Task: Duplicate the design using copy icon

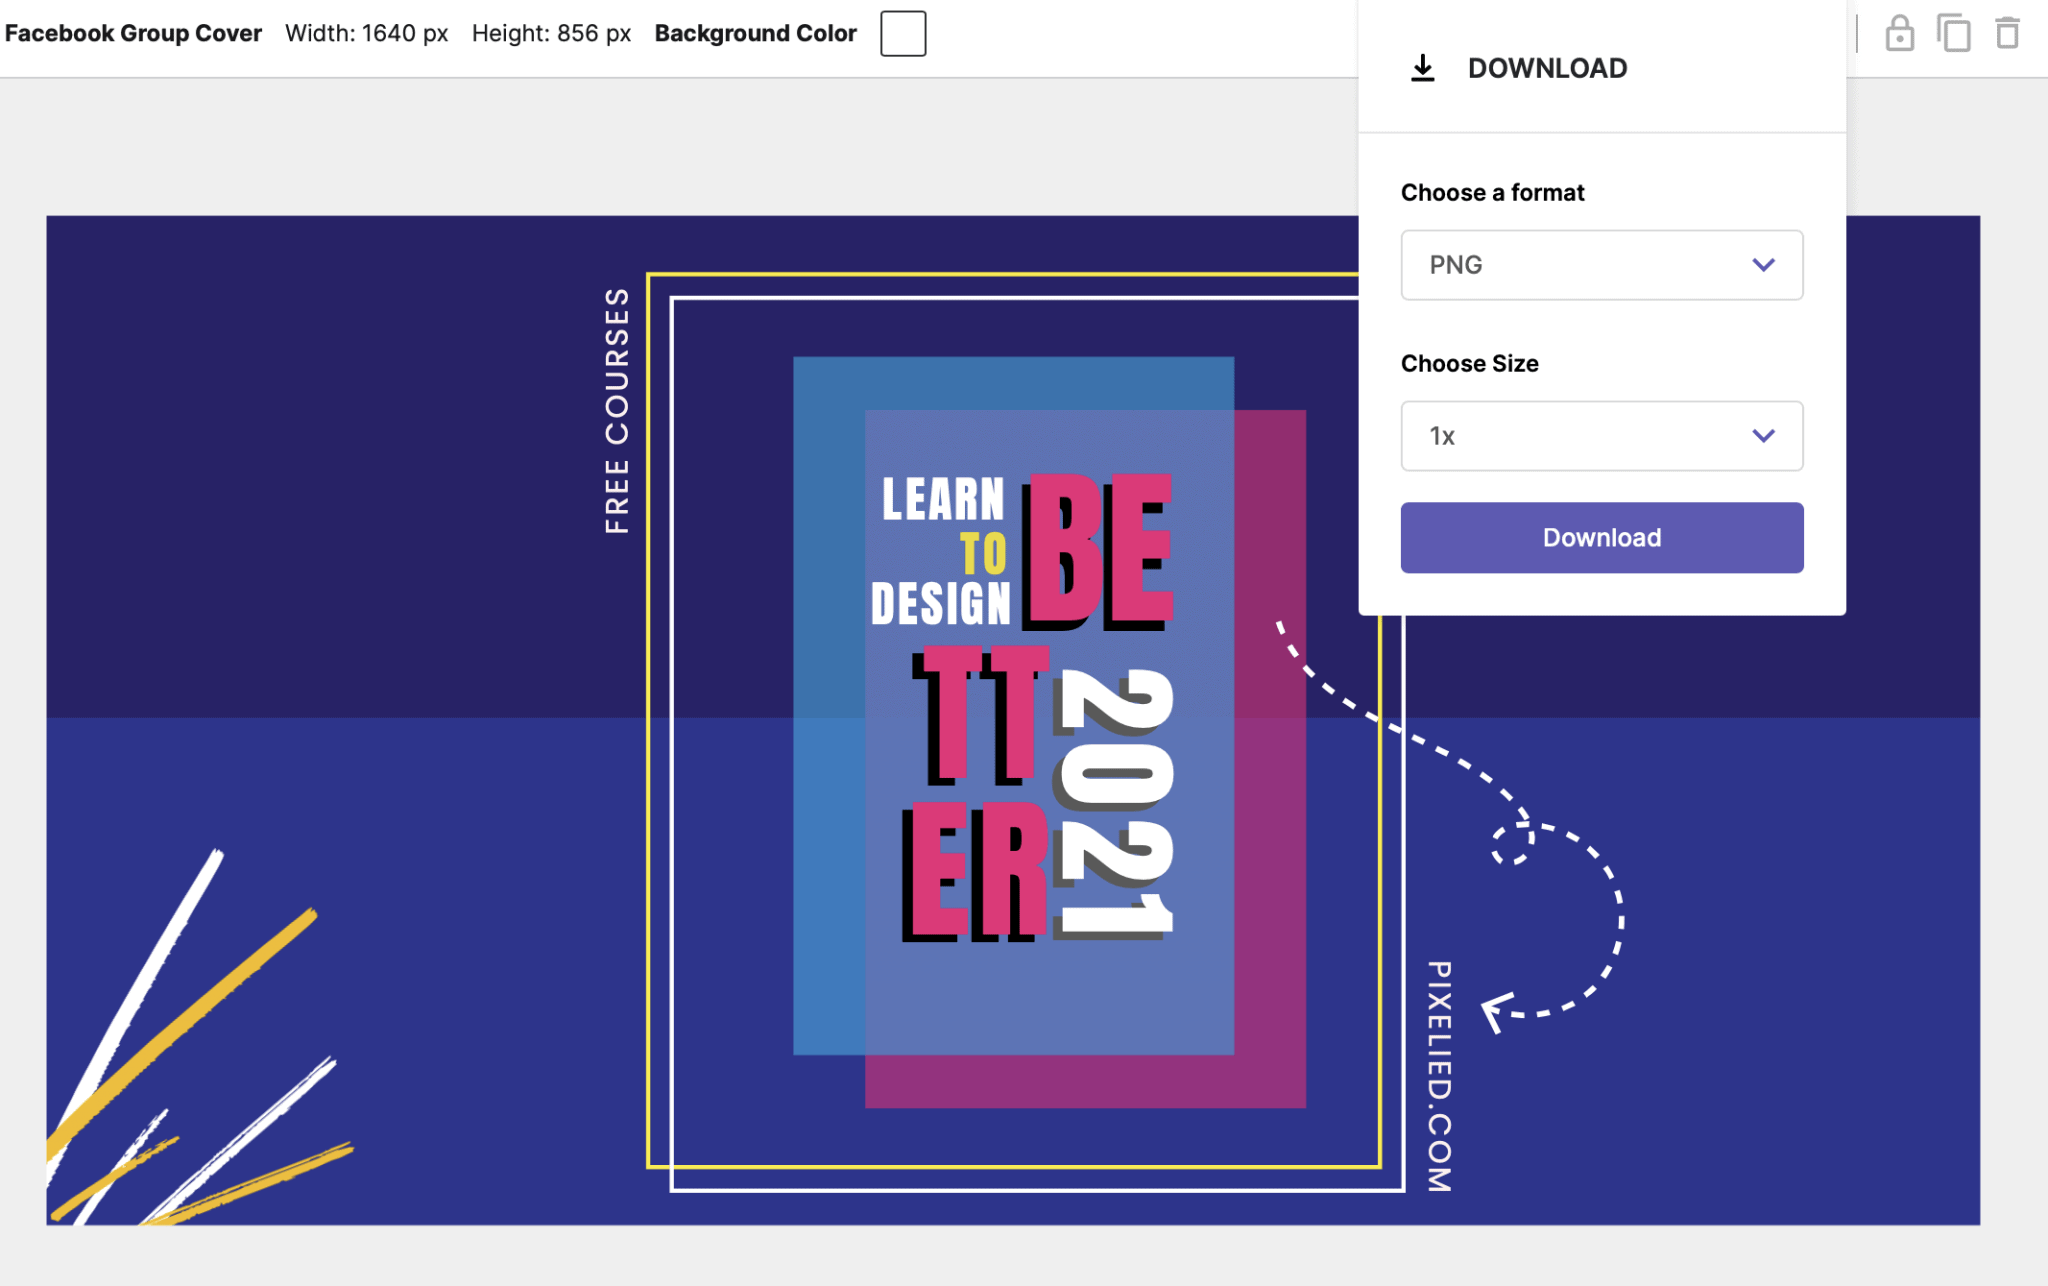Action: (1955, 33)
